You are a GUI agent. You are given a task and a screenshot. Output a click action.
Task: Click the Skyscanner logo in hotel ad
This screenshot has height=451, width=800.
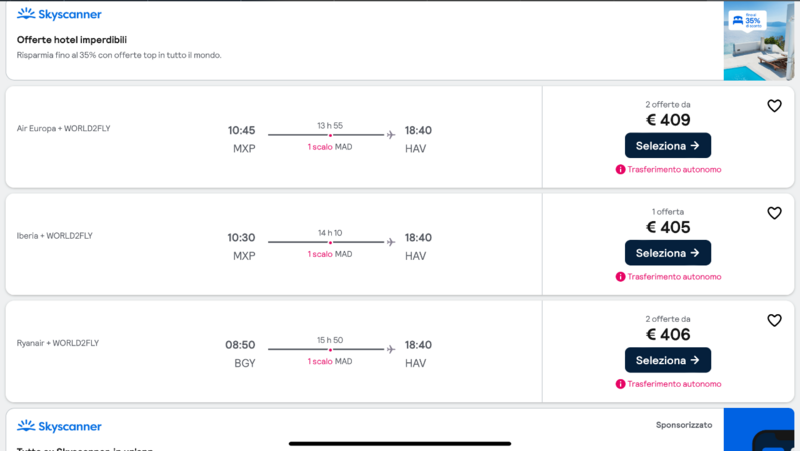point(59,15)
